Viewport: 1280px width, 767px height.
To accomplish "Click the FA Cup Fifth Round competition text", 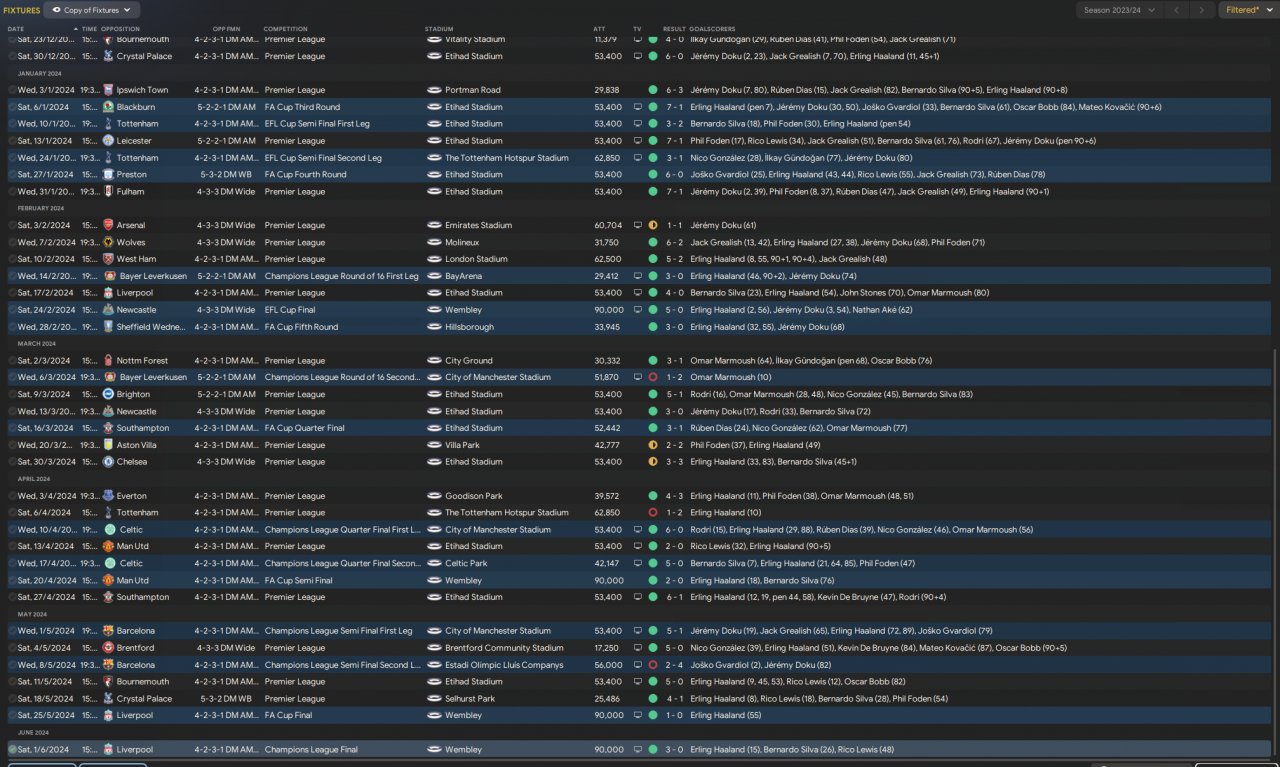I will 301,327.
